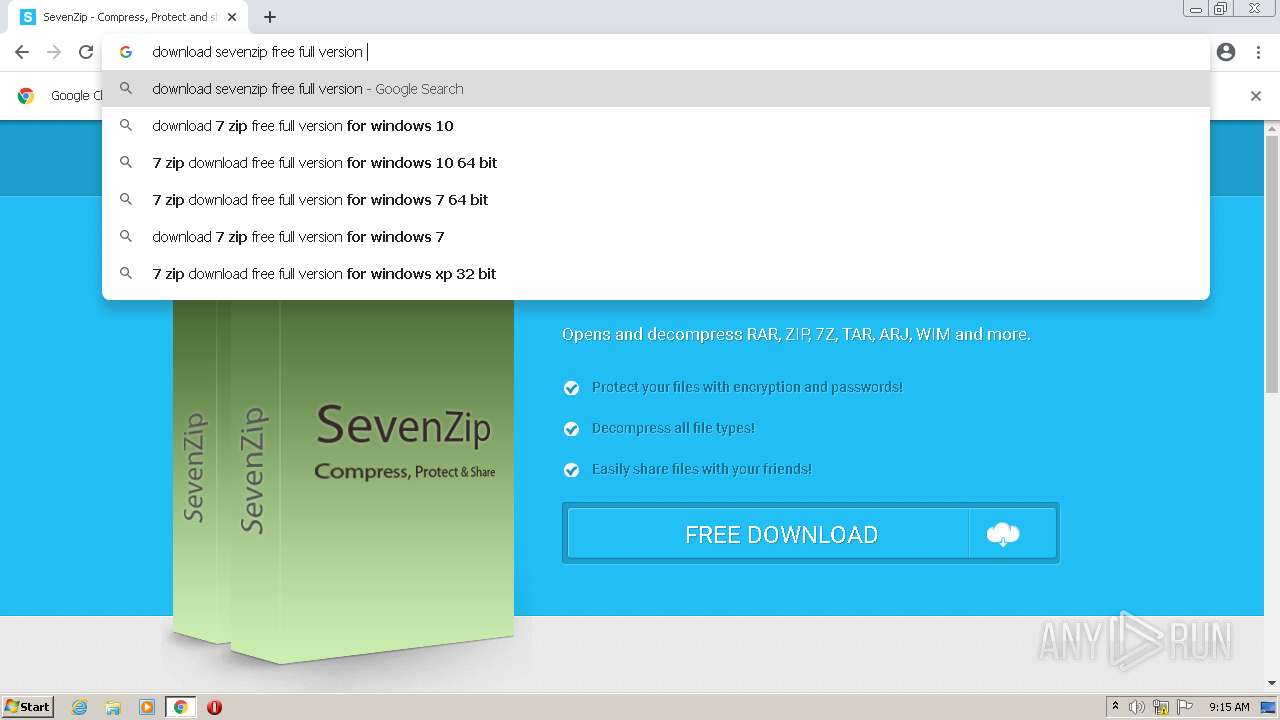This screenshot has width=1280, height=720.
Task: Click the scrollbar down arrow
Action: pyautogui.click(x=1272, y=683)
